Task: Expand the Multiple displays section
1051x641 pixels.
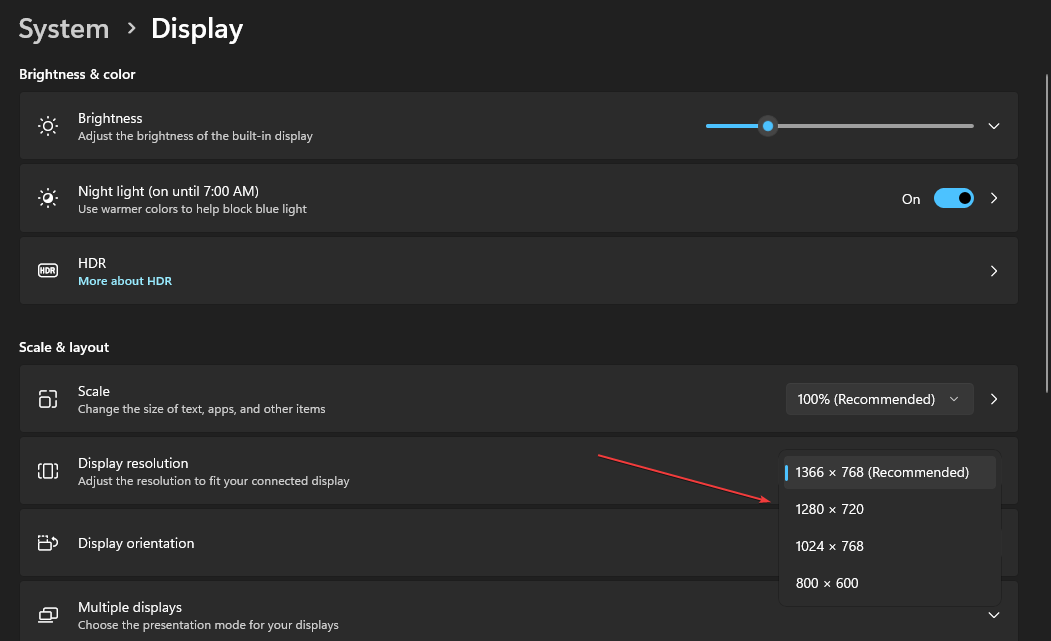Action: click(993, 614)
